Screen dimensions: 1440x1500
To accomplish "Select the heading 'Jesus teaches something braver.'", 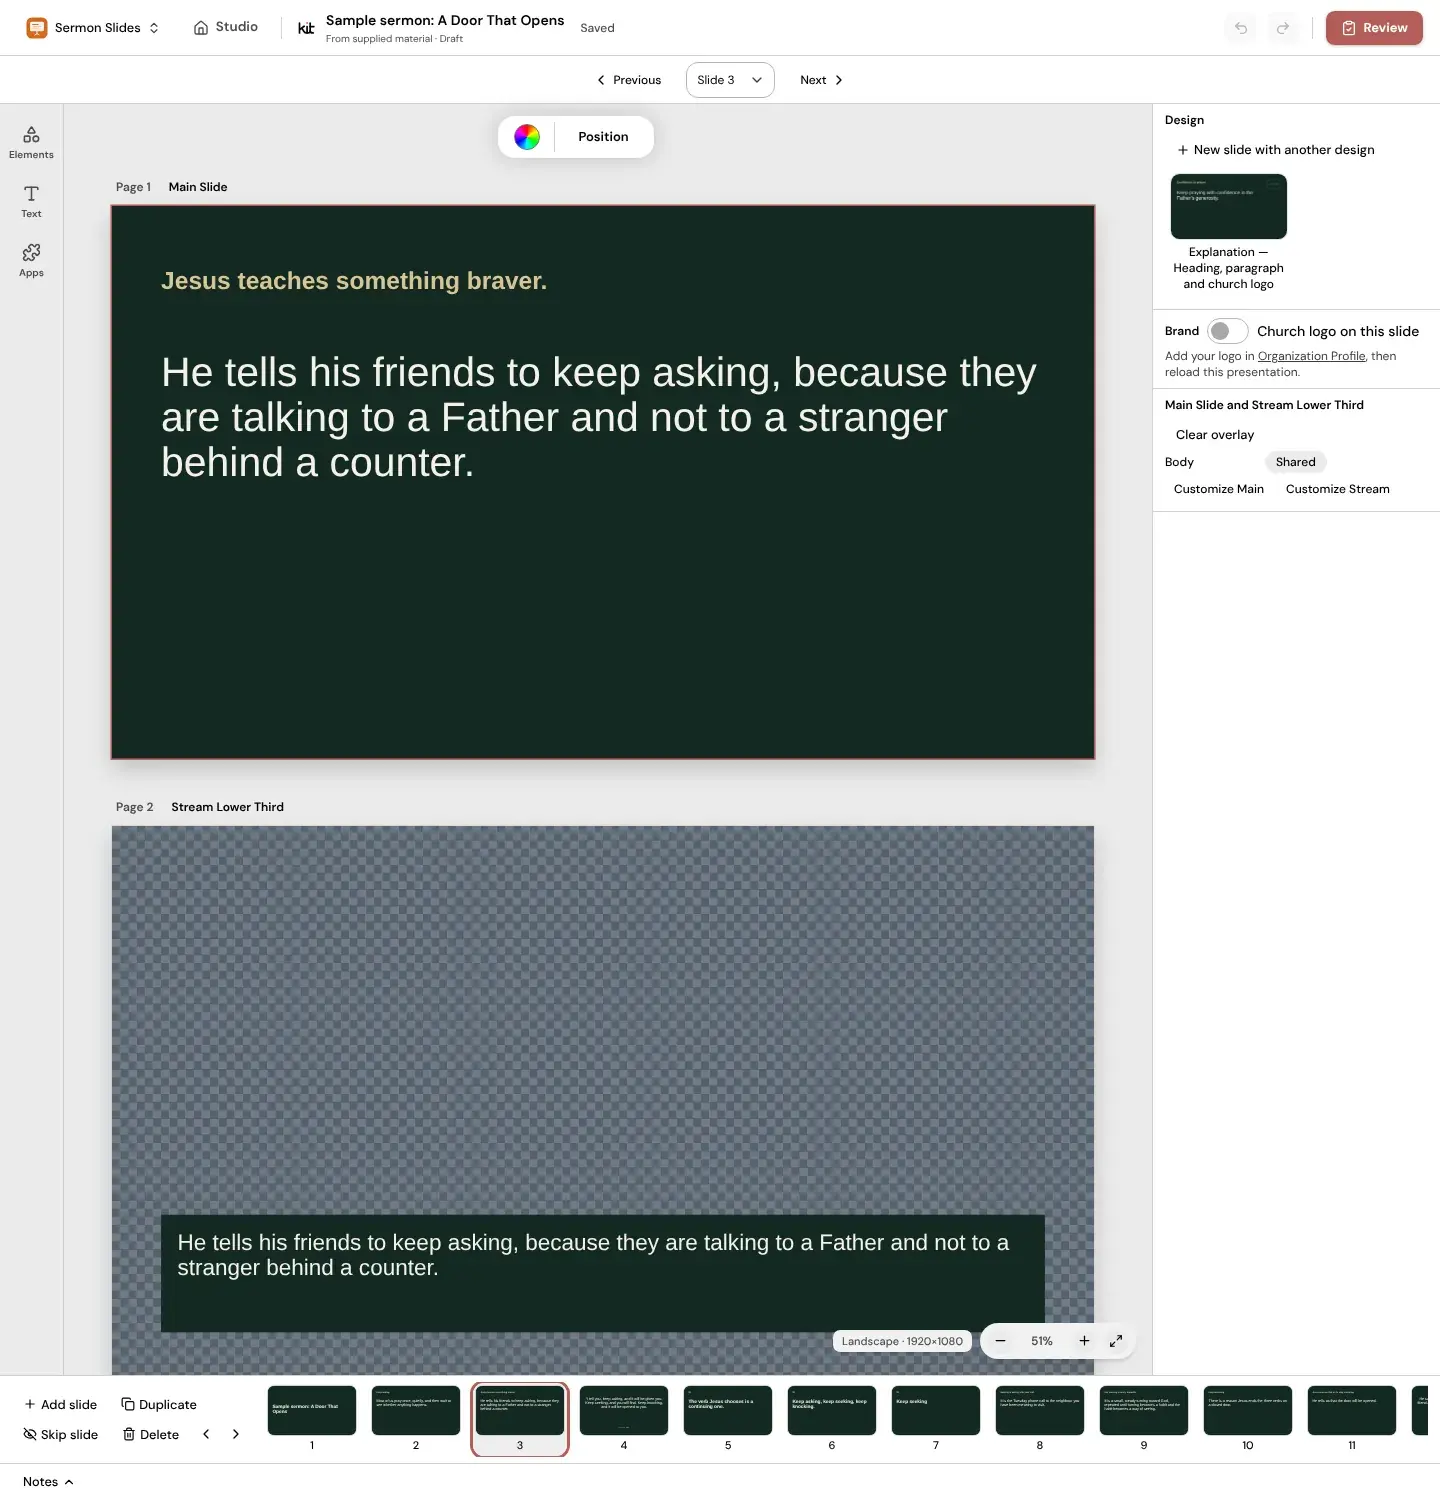I will coord(354,281).
